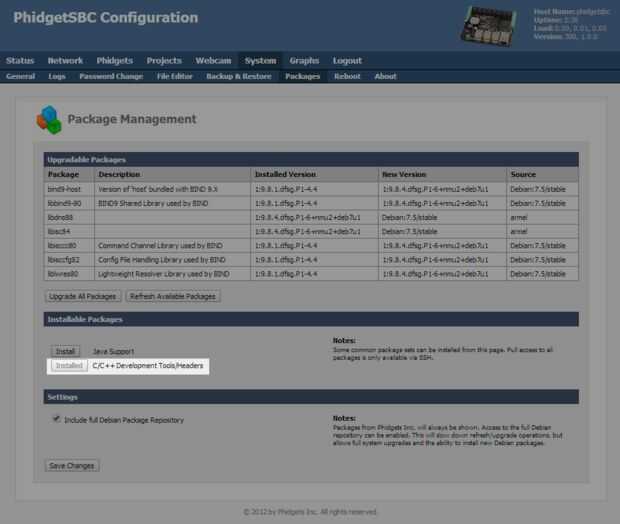620x524 pixels.
Task: Click Logout in the main menu
Action: tap(347, 61)
